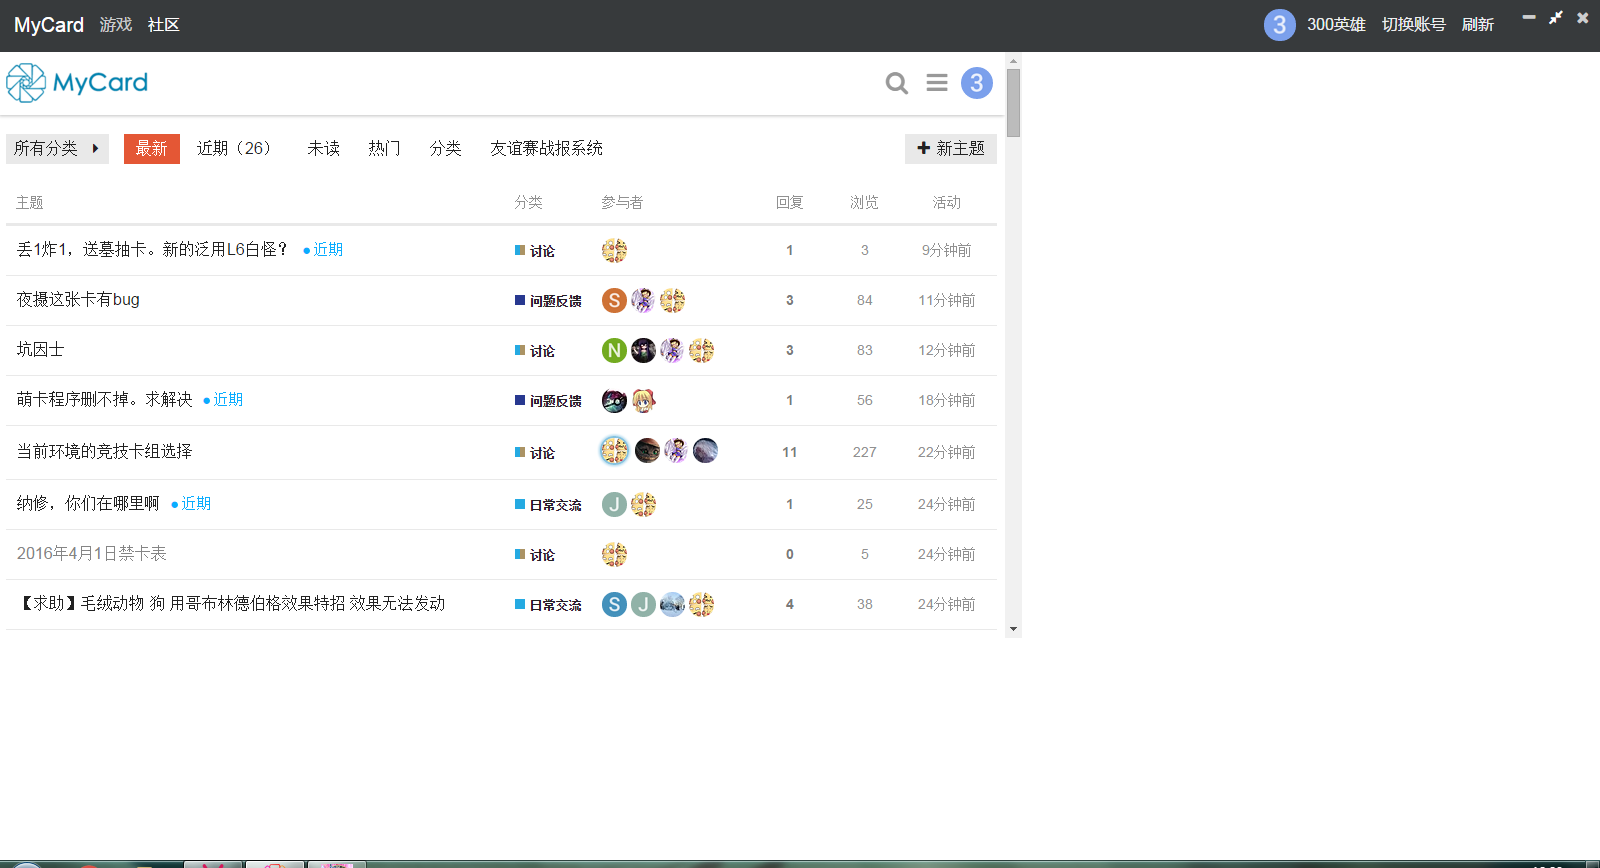Open topic 2016年4月1日禁卡表

click(92, 554)
